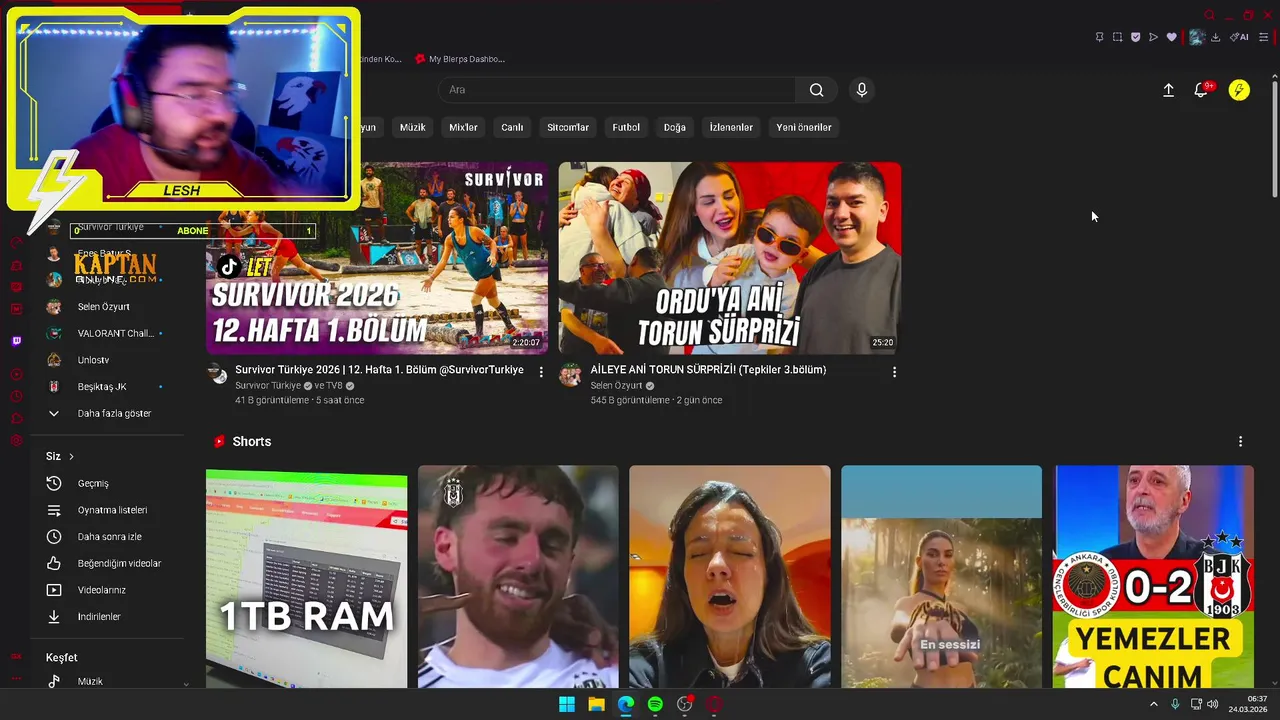This screenshot has height=720, width=1280.
Task: Open options menu for AİLEYE ANİ TORUN video
Action: pos(894,372)
